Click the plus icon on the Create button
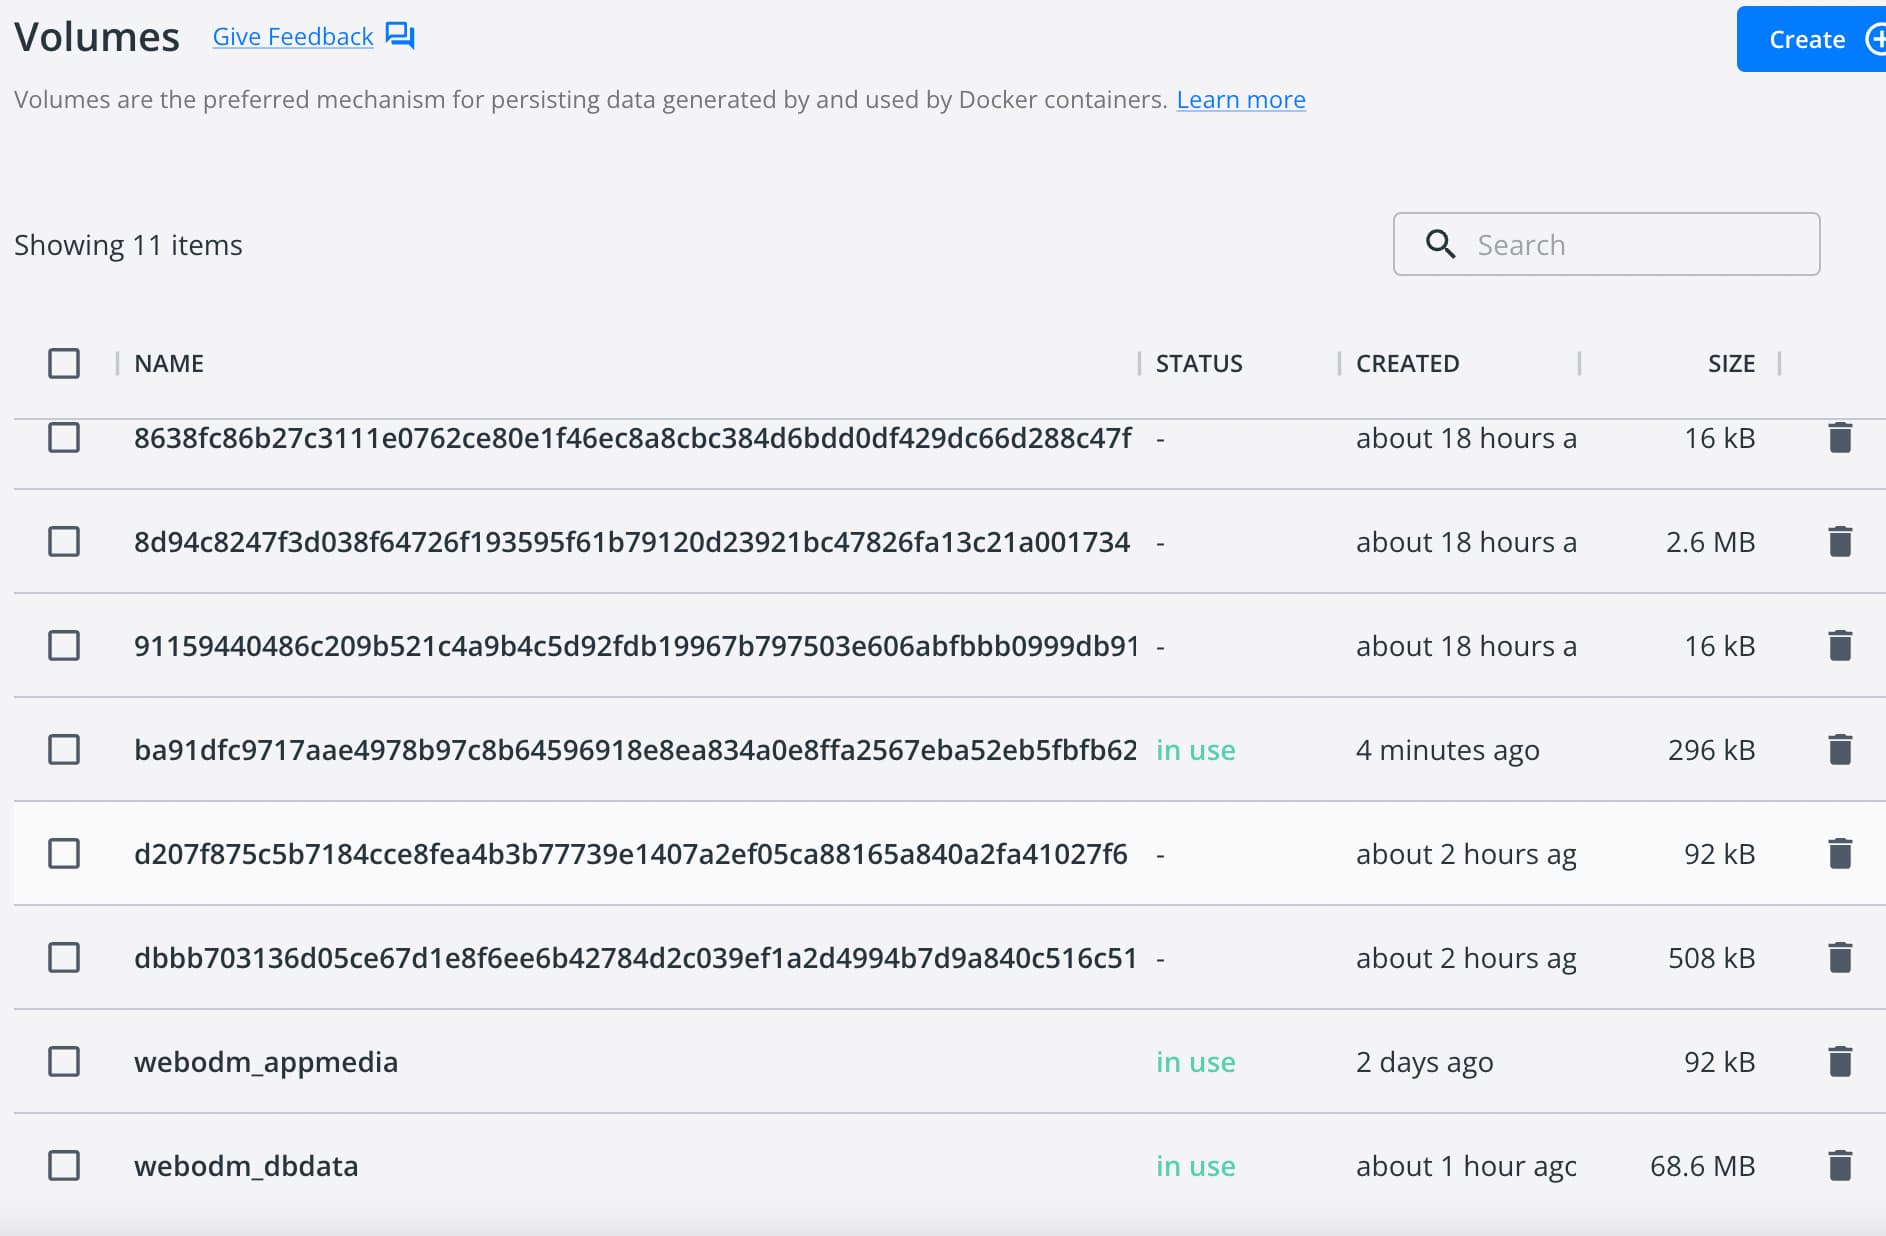1886x1236 pixels. tap(1878, 39)
